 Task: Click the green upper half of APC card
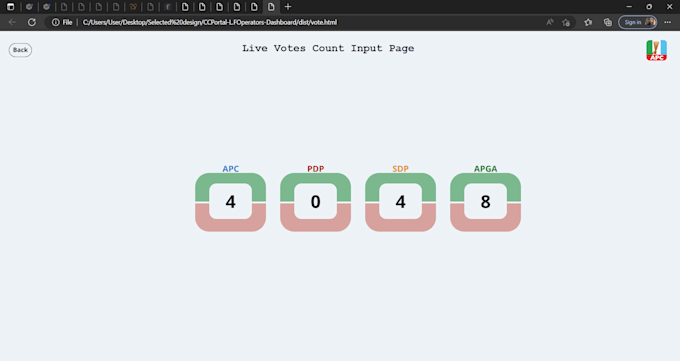coord(230,179)
